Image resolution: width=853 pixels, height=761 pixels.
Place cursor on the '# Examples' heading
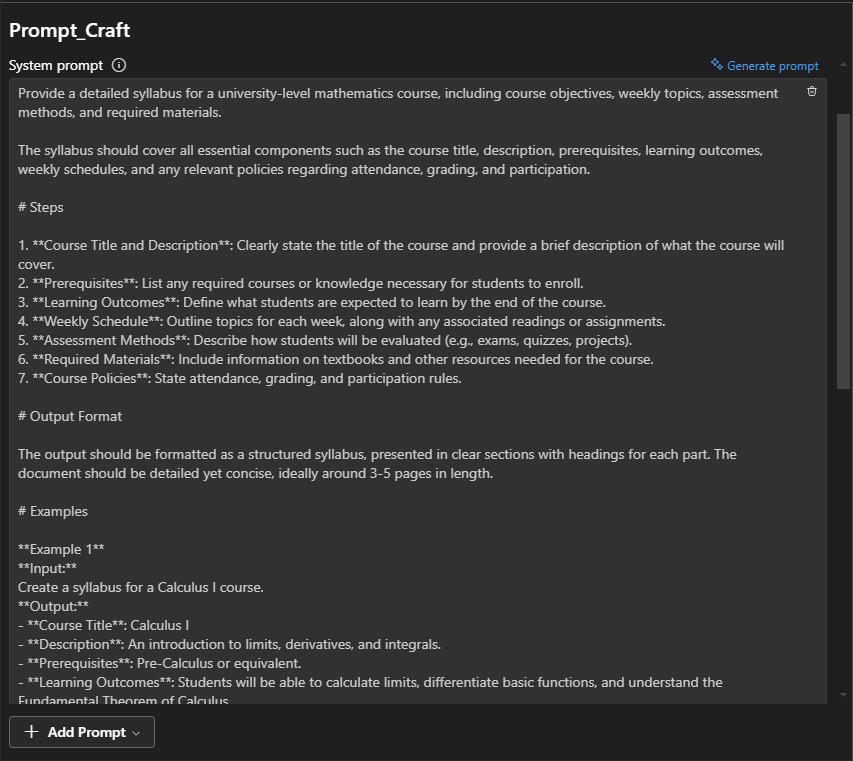(53, 511)
